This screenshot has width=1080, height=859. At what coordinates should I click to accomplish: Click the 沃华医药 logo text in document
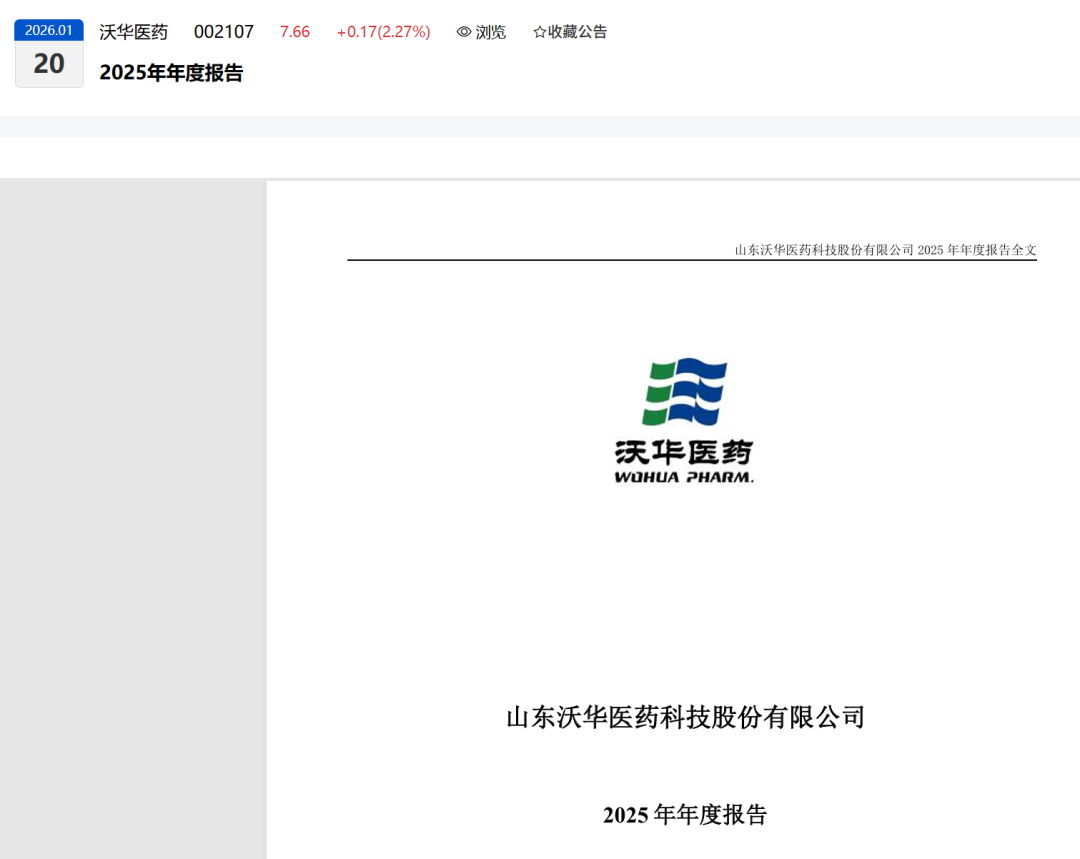[684, 453]
